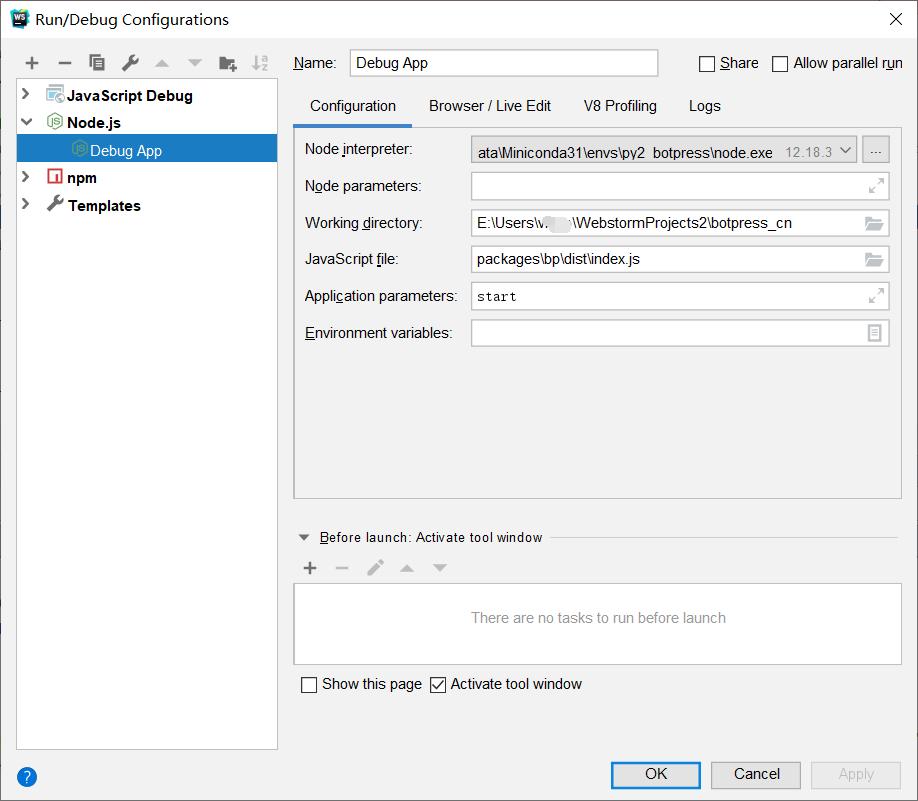This screenshot has width=918, height=801.
Task: Copy the selected configuration
Action: point(97,63)
